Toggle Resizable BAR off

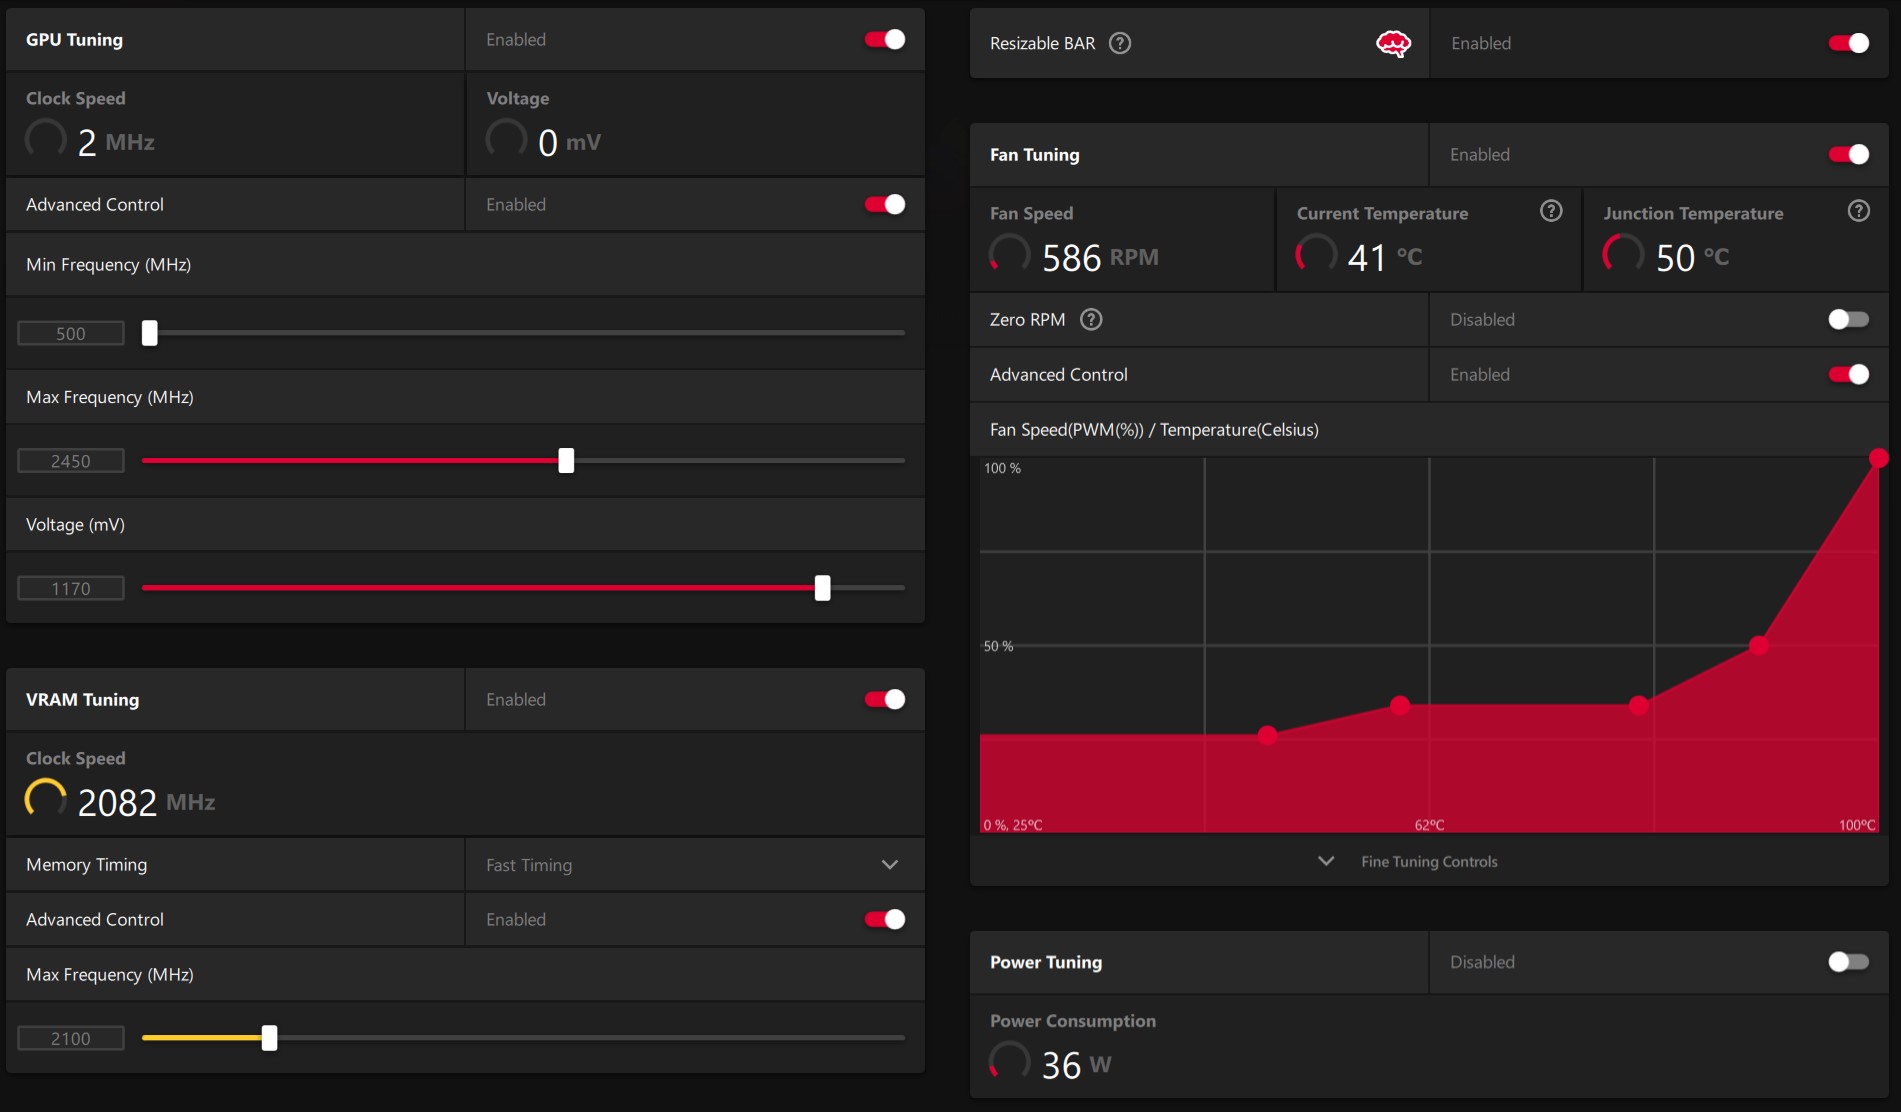tap(1849, 43)
